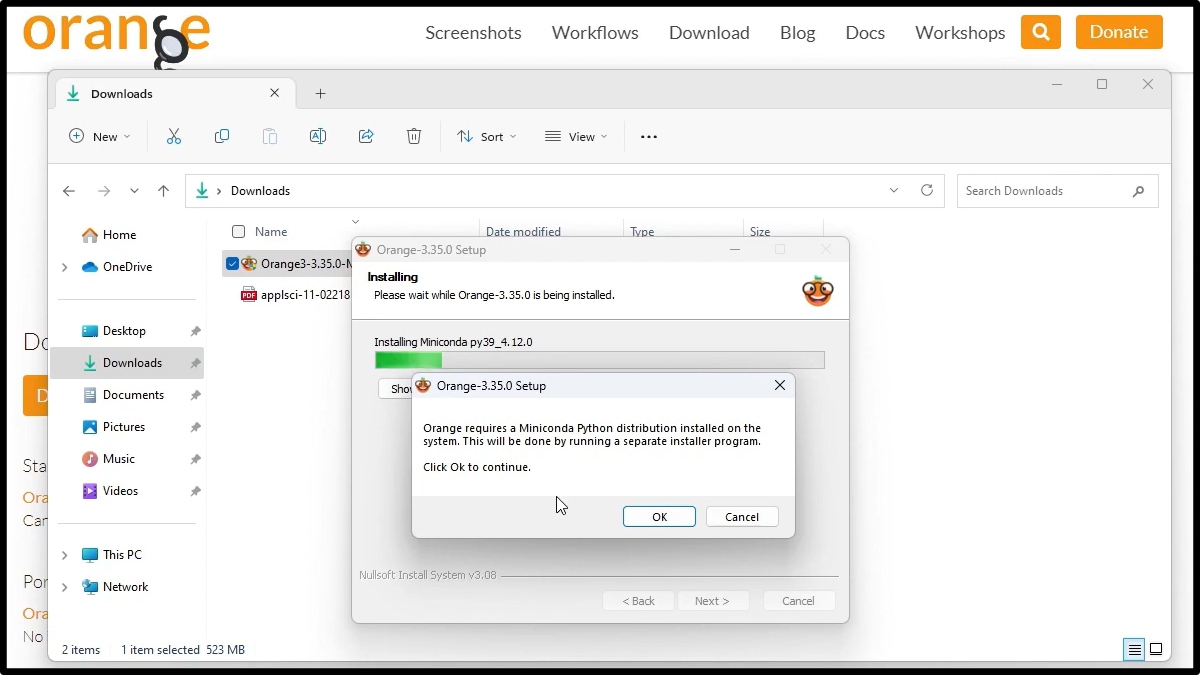The width and height of the screenshot is (1200, 675).
Task: Select Network in the navigation pane
Action: click(125, 587)
